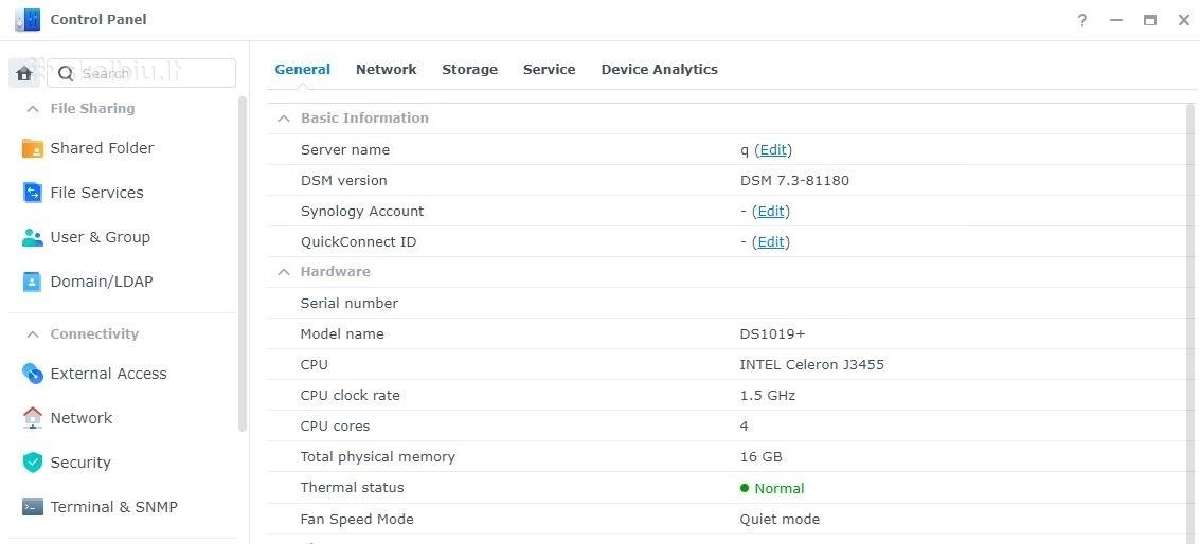Screen dimensions: 1200x544
Task: Click the Quiet mode fan speed value
Action: click(779, 519)
